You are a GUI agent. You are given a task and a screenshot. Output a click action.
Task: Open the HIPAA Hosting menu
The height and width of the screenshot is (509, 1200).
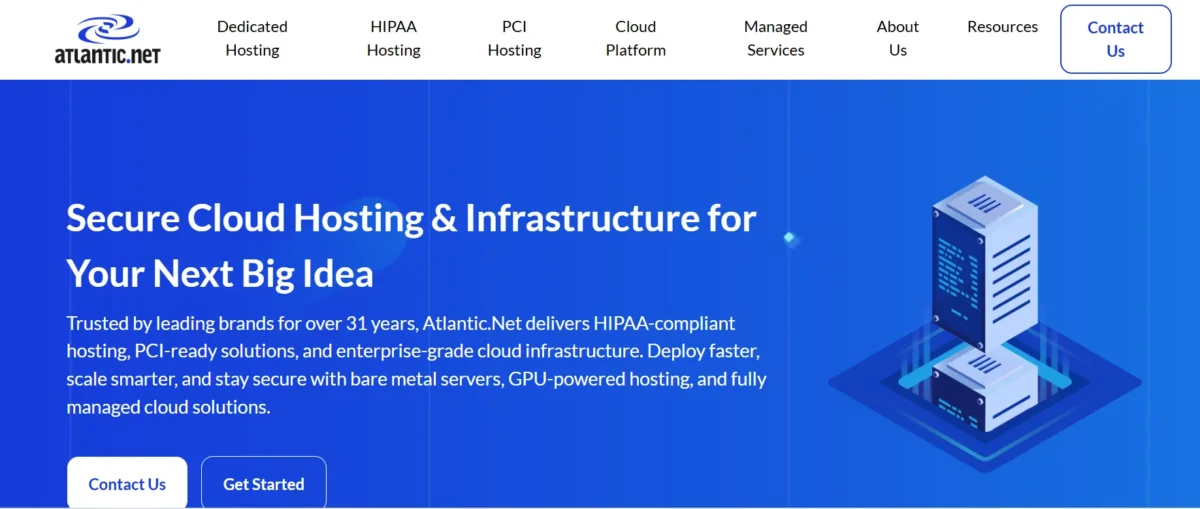point(393,39)
